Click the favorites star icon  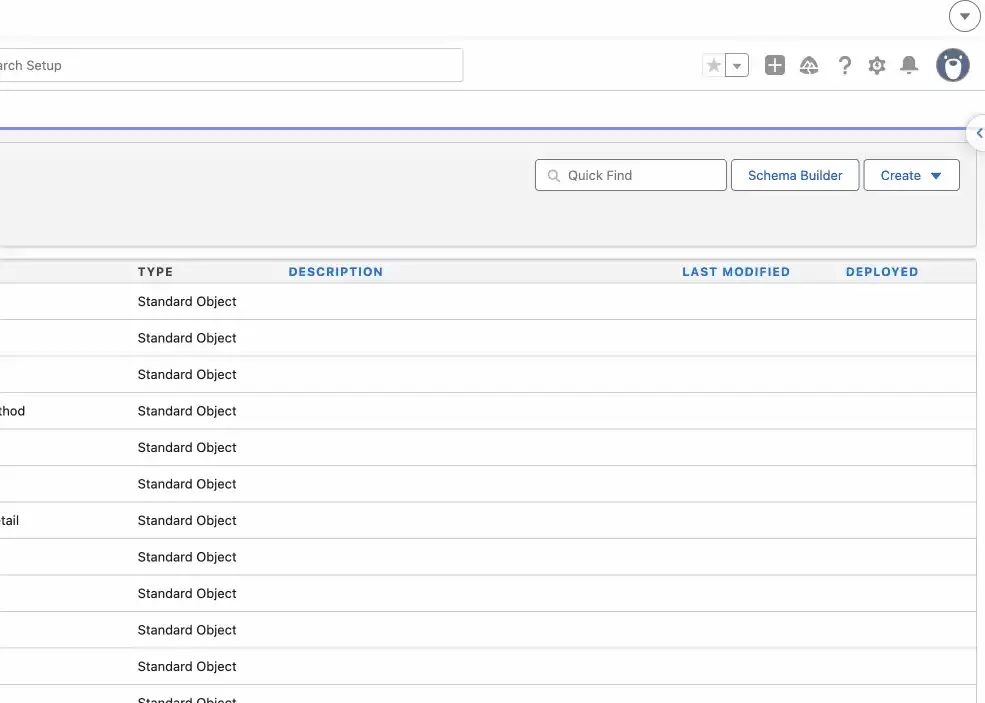714,66
